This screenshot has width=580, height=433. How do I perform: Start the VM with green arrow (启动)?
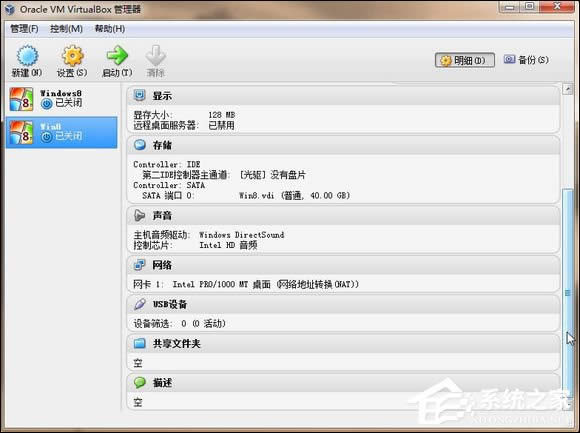tap(117, 56)
